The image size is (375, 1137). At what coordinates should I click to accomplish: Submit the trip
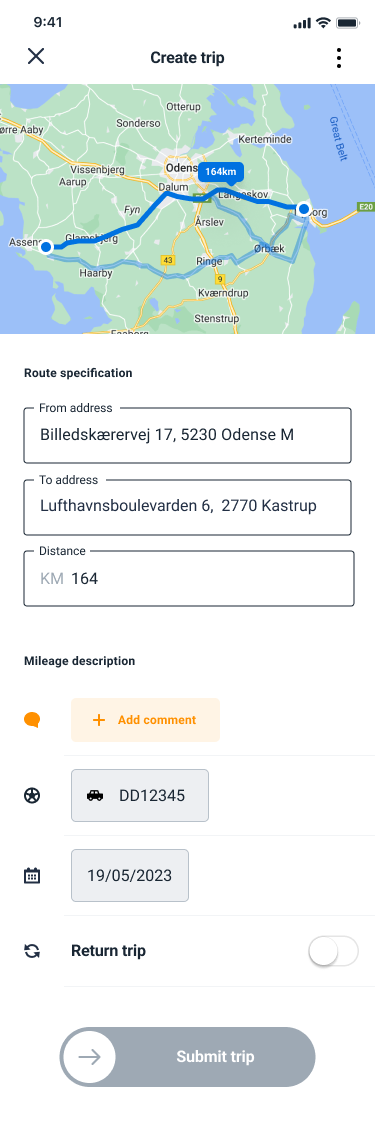(188, 1057)
